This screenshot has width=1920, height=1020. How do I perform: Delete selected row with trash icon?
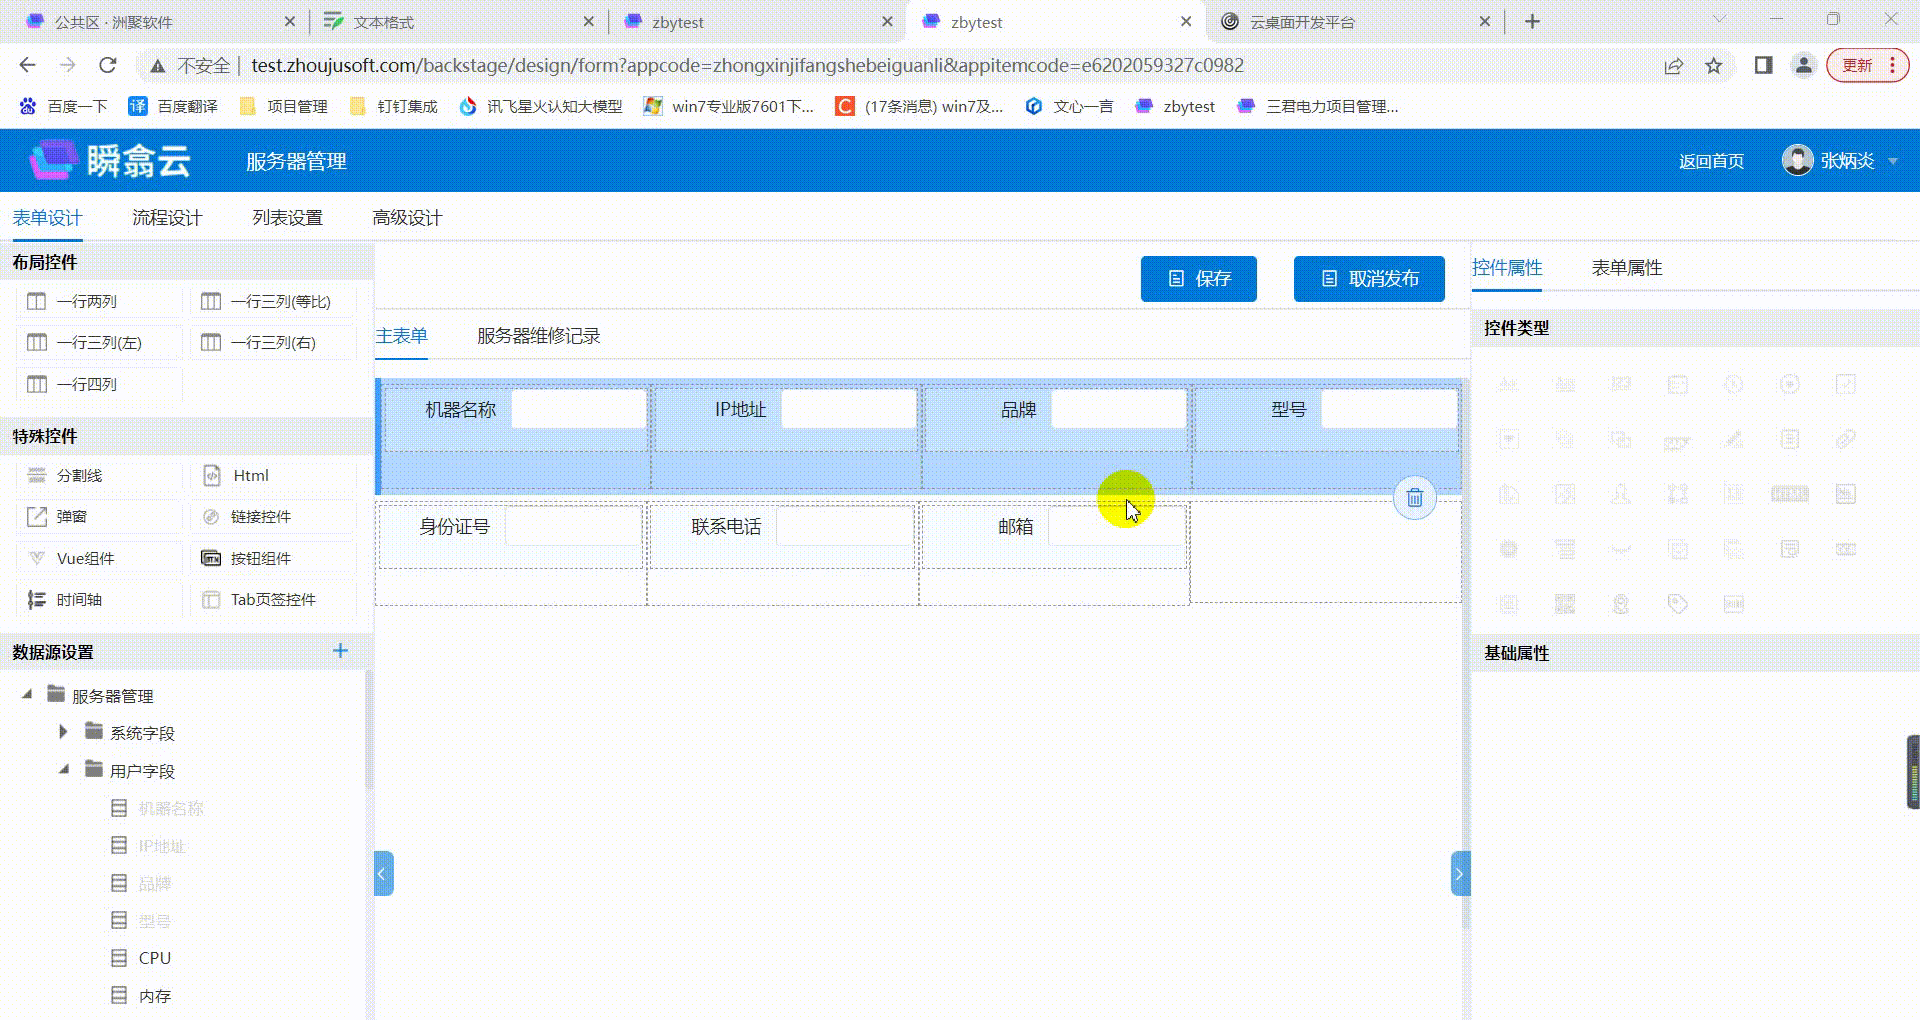click(x=1414, y=497)
